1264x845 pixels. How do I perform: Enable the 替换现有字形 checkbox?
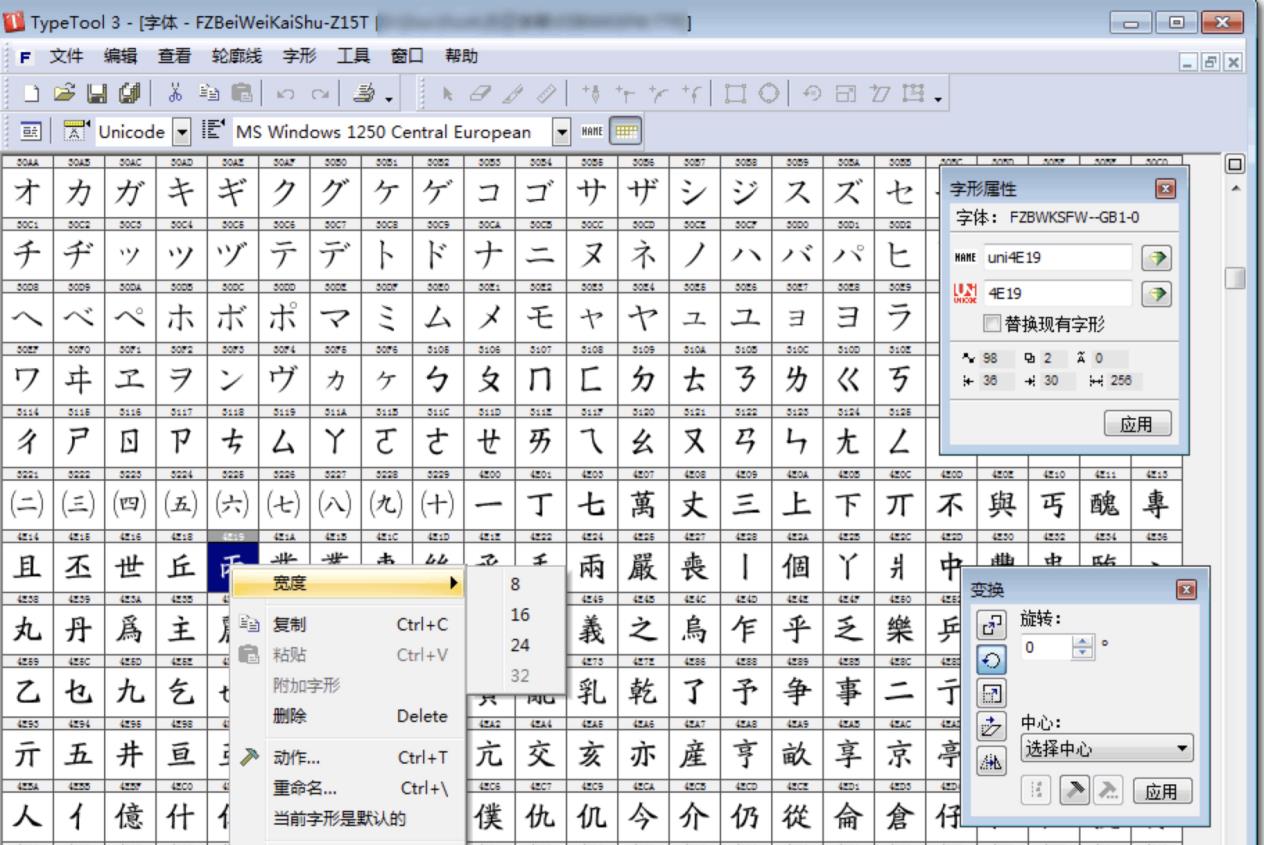point(993,323)
